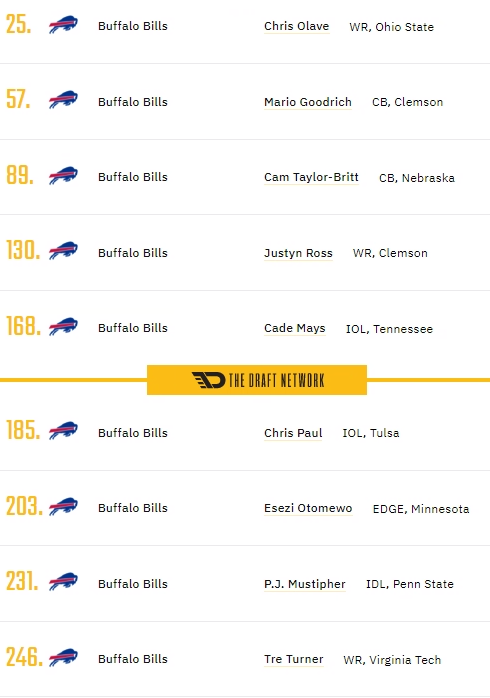
Task: Open Chris Paul player link
Action: [293, 433]
